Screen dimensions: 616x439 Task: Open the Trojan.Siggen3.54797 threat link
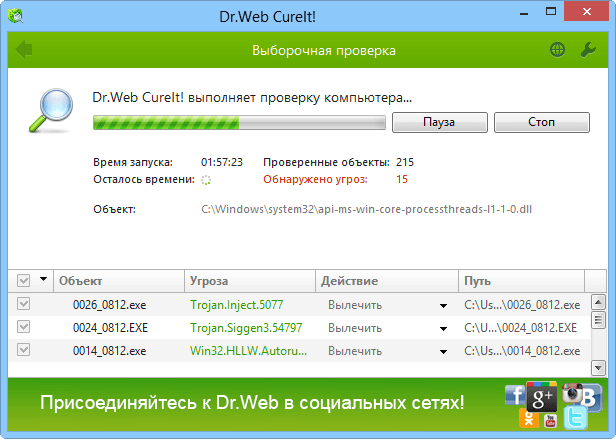point(246,328)
